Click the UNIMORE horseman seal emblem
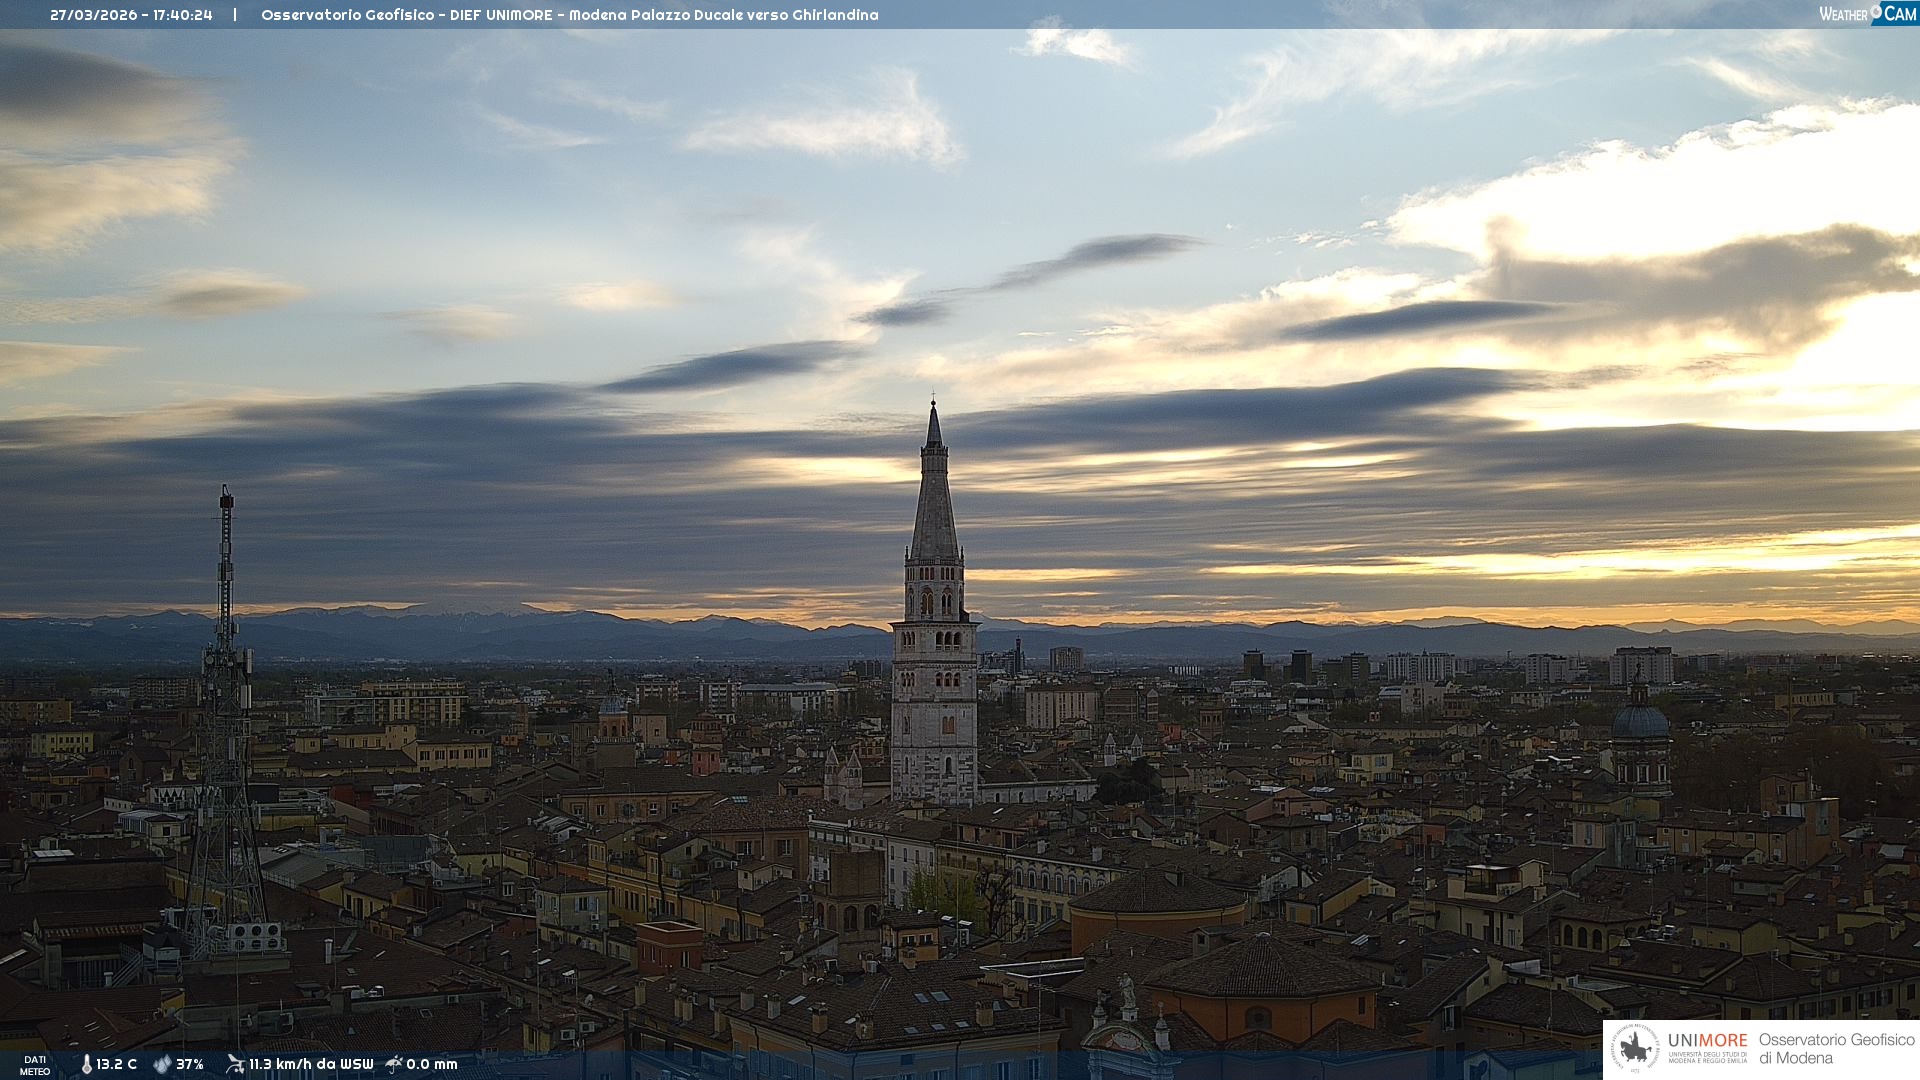 (x=1635, y=1048)
